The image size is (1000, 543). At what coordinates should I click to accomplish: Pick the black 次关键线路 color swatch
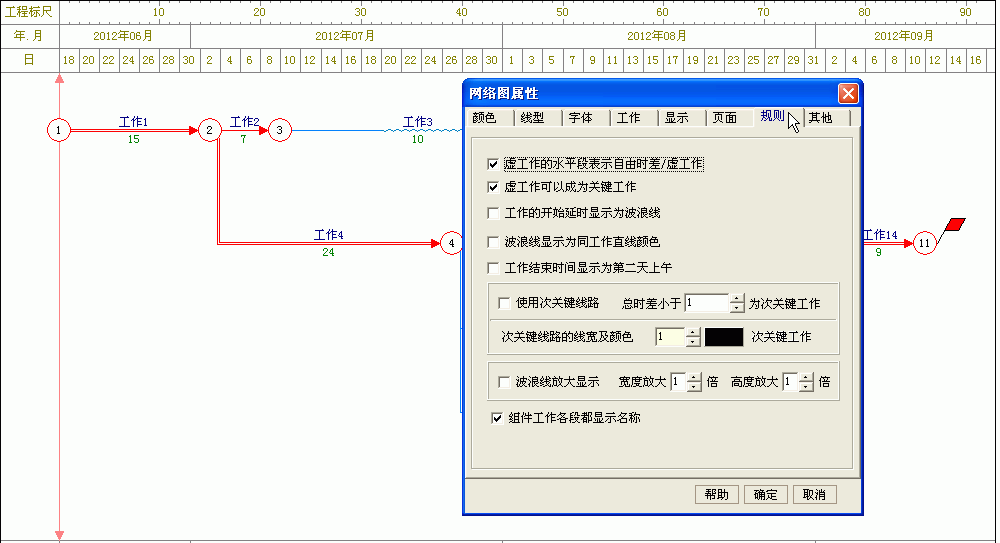click(x=724, y=337)
